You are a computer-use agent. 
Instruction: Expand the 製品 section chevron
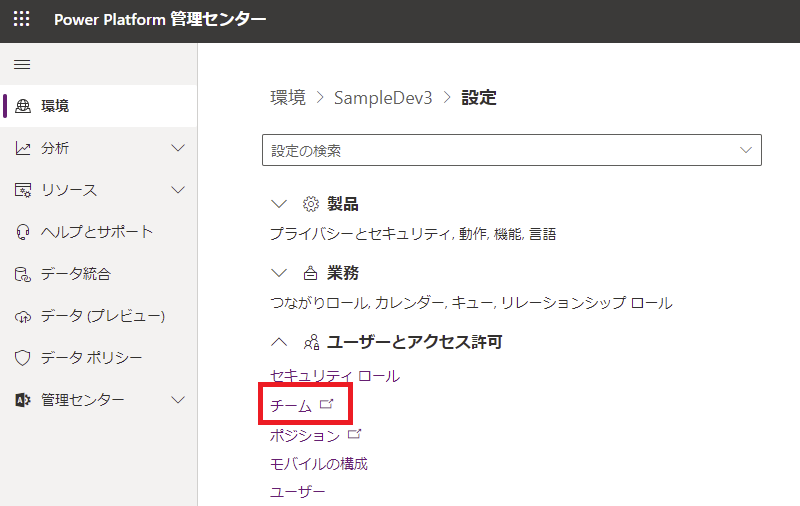279,204
